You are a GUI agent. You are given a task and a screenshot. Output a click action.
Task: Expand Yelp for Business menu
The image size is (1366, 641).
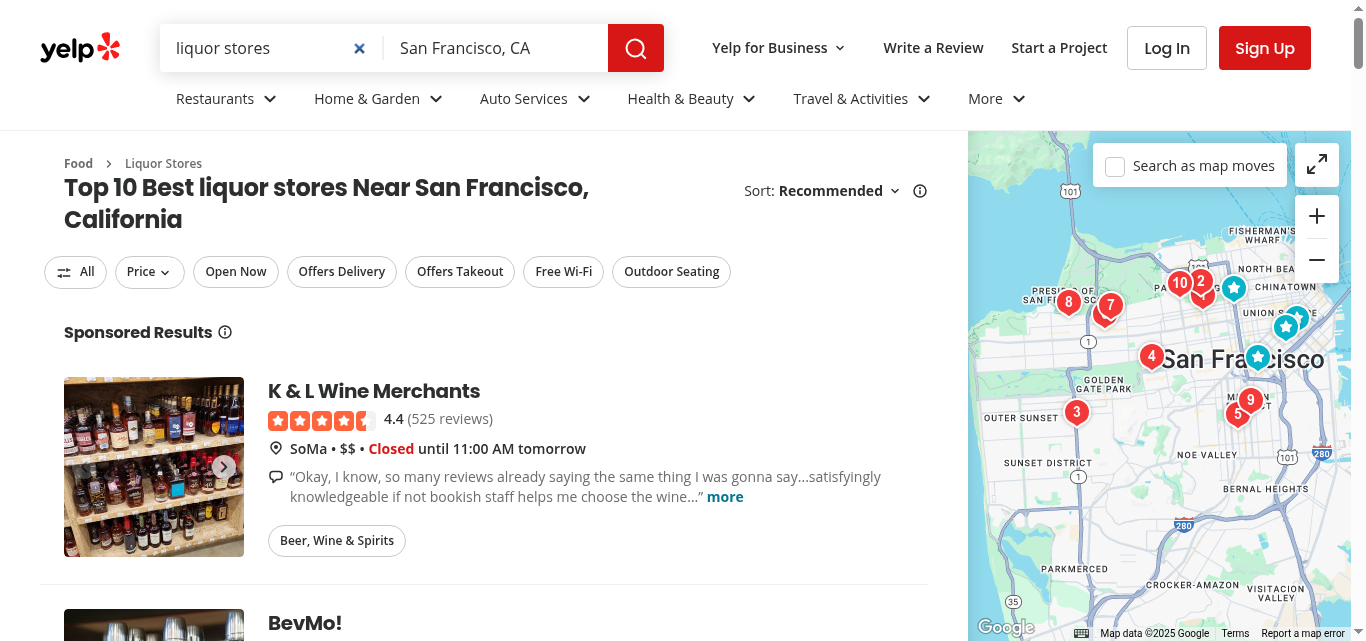[x=779, y=48]
